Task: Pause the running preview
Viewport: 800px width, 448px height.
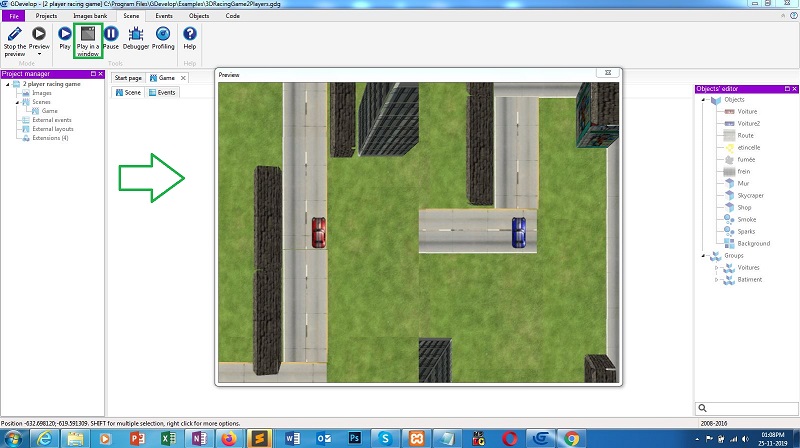Action: point(111,38)
